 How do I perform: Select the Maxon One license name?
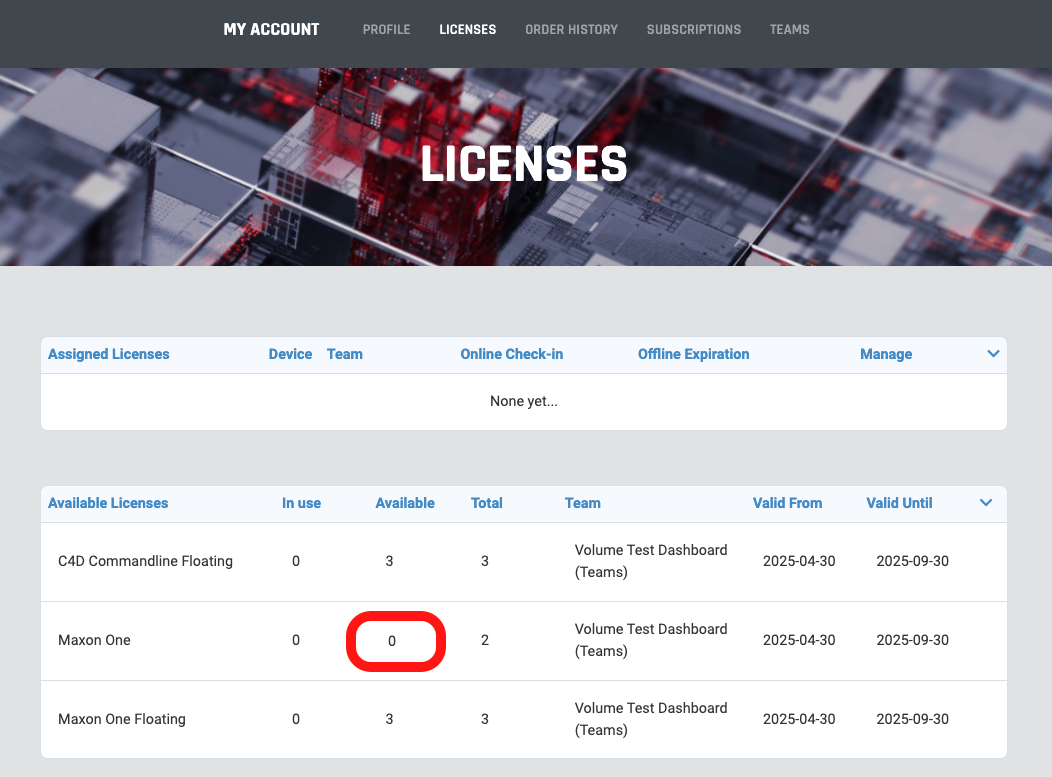(95, 640)
